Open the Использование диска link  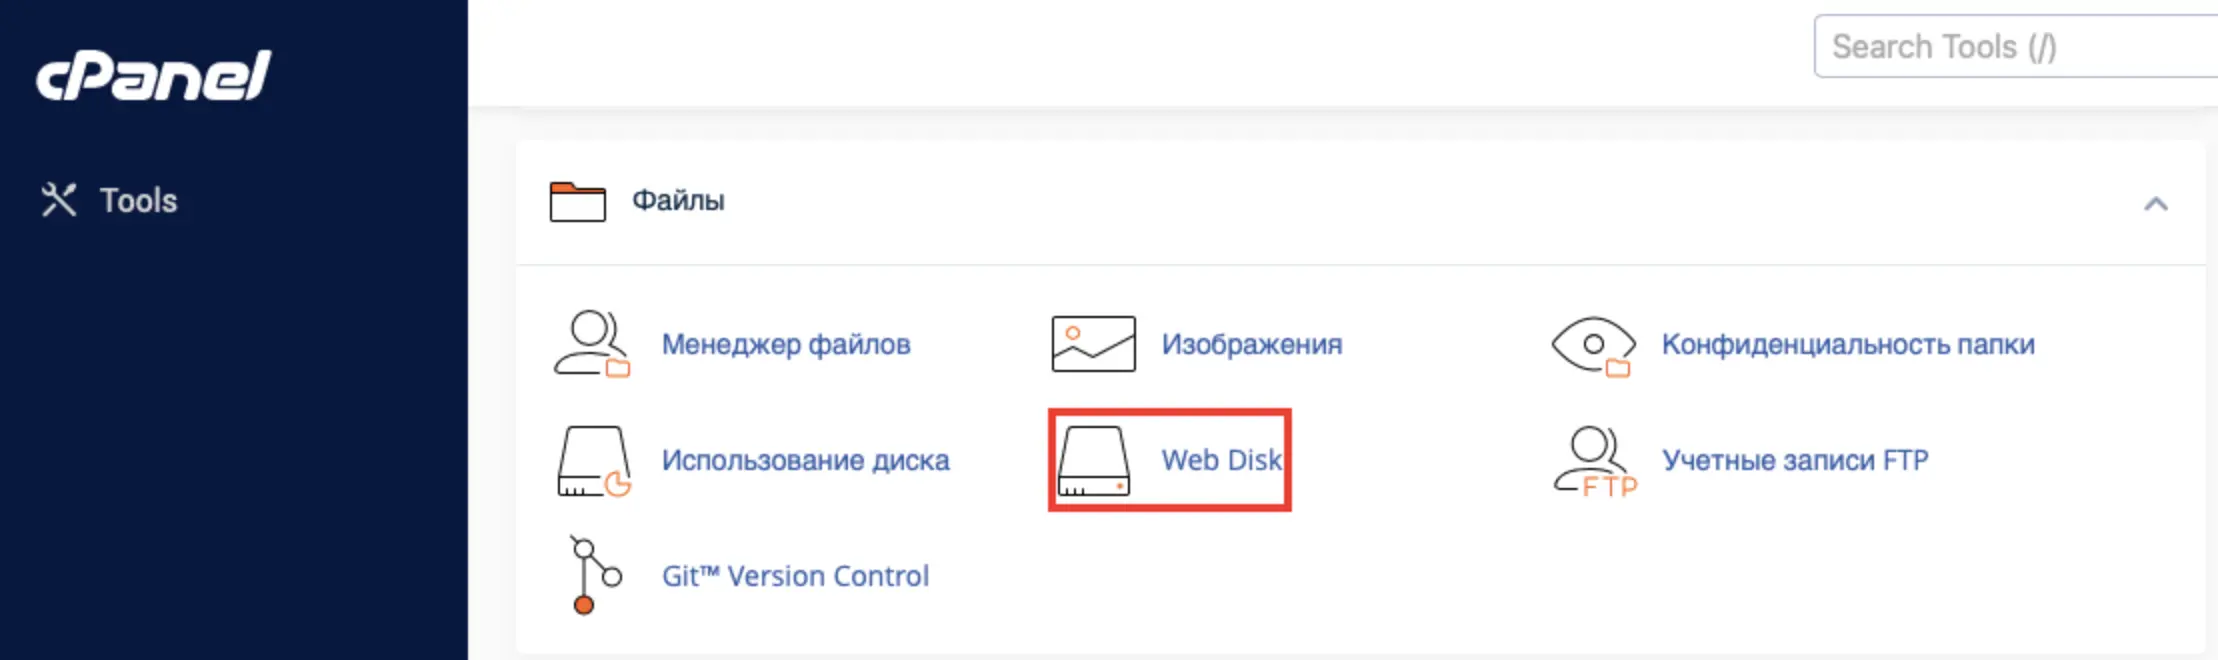tap(806, 460)
